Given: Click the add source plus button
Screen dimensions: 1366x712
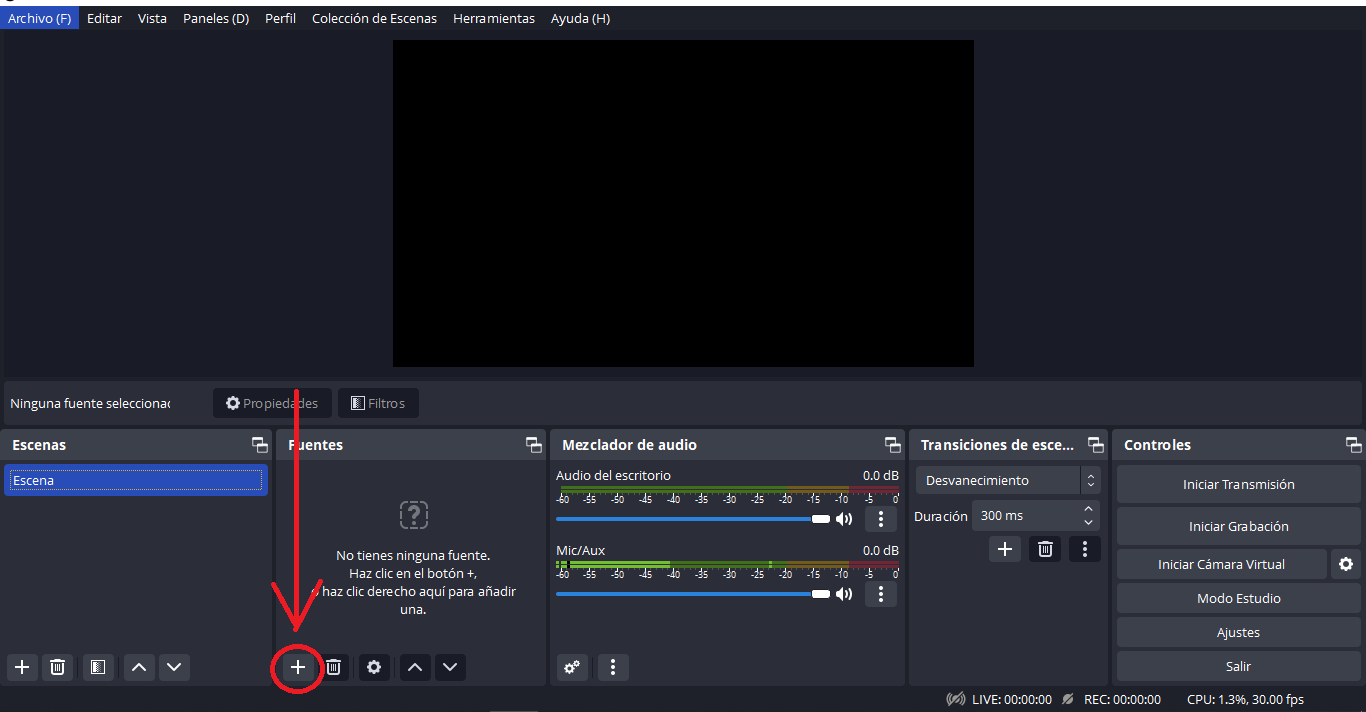Looking at the screenshot, I should (297, 667).
